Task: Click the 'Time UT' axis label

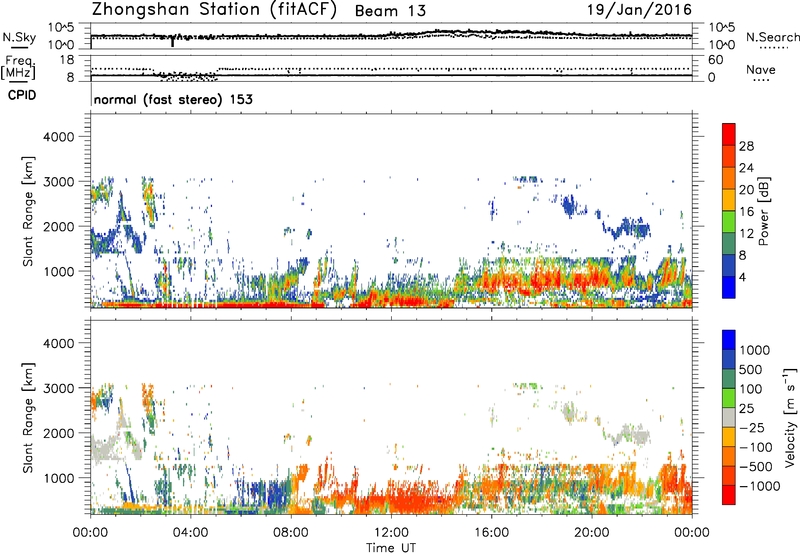Action: coord(391,548)
